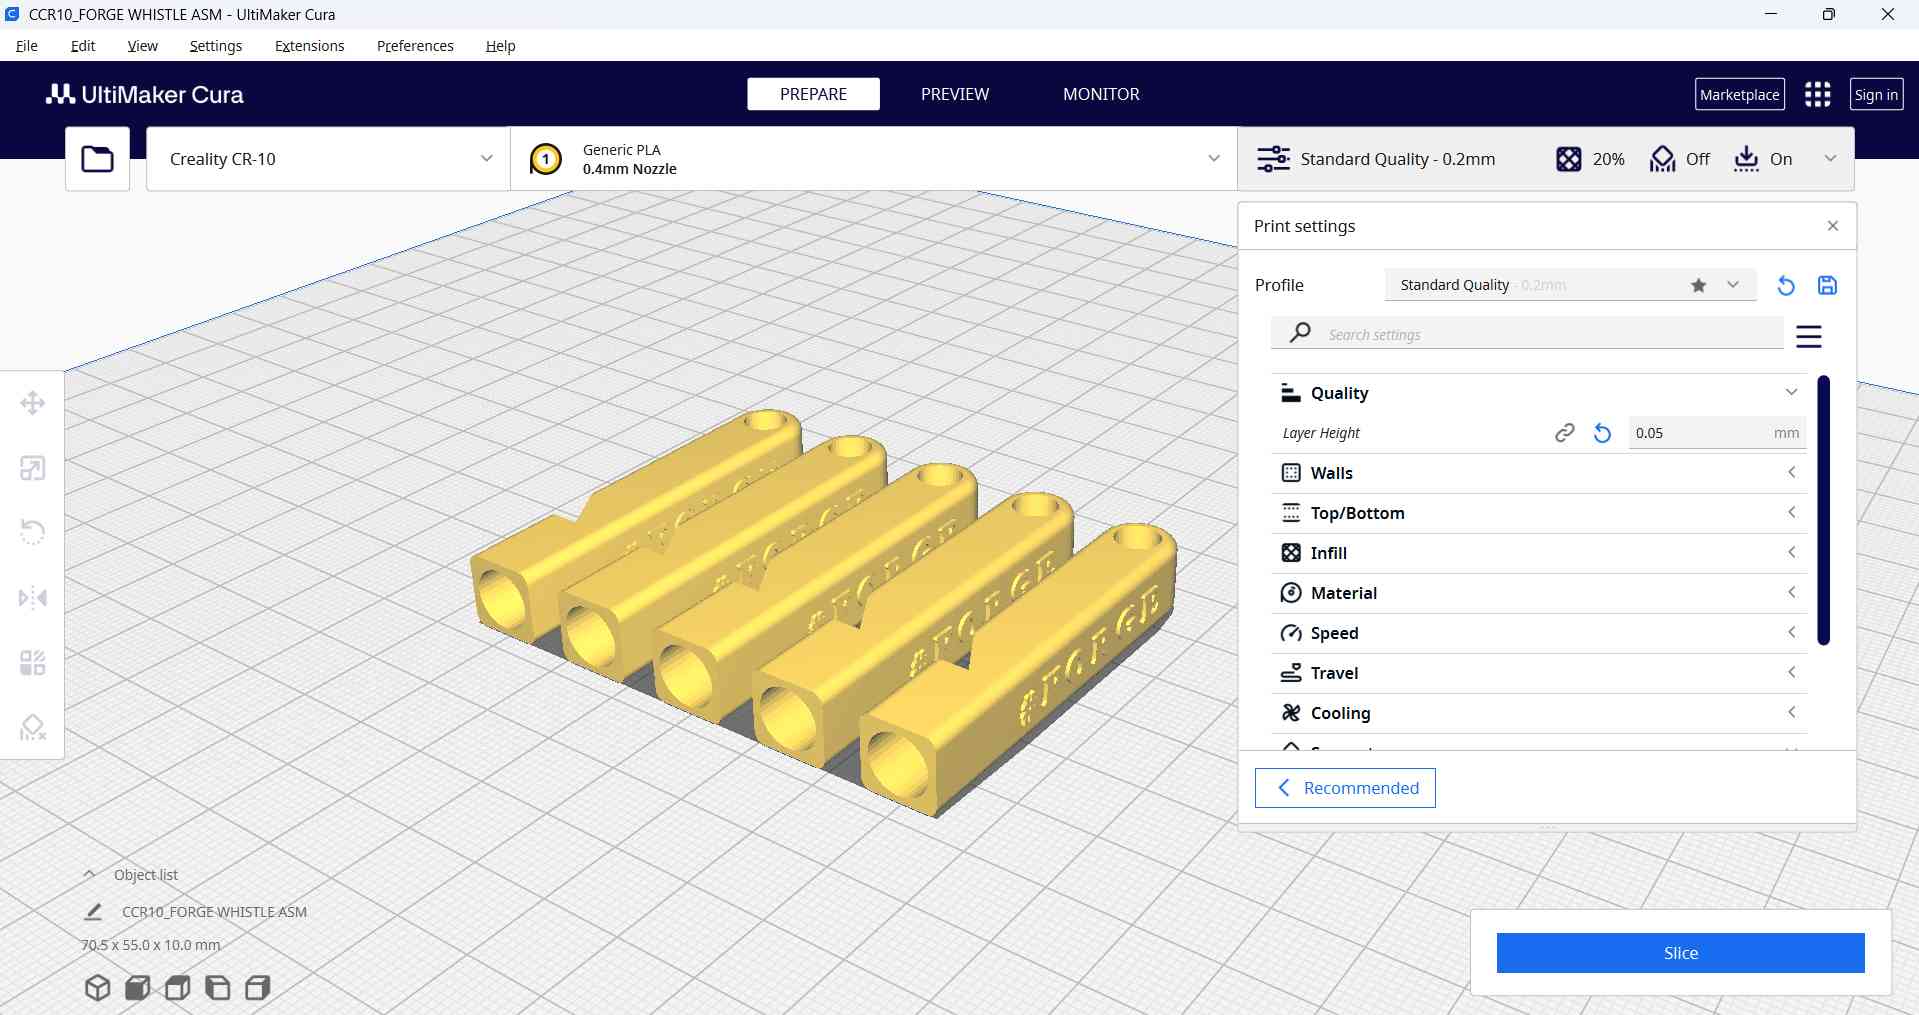Viewport: 1919px width, 1015px height.
Task: Open the setting visibility hamburger menu
Action: (x=1809, y=336)
